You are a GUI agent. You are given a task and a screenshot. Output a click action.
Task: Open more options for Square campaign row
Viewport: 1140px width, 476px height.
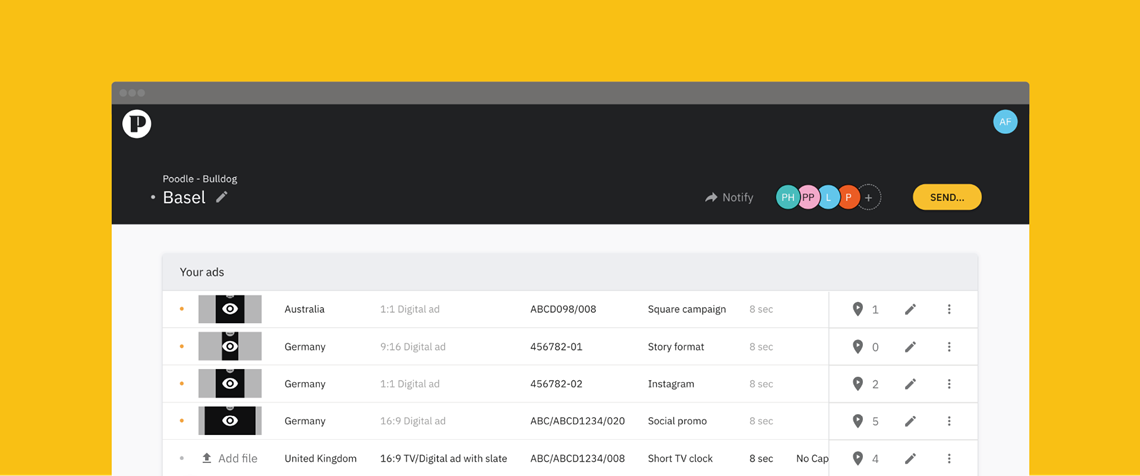pyautogui.click(x=949, y=310)
